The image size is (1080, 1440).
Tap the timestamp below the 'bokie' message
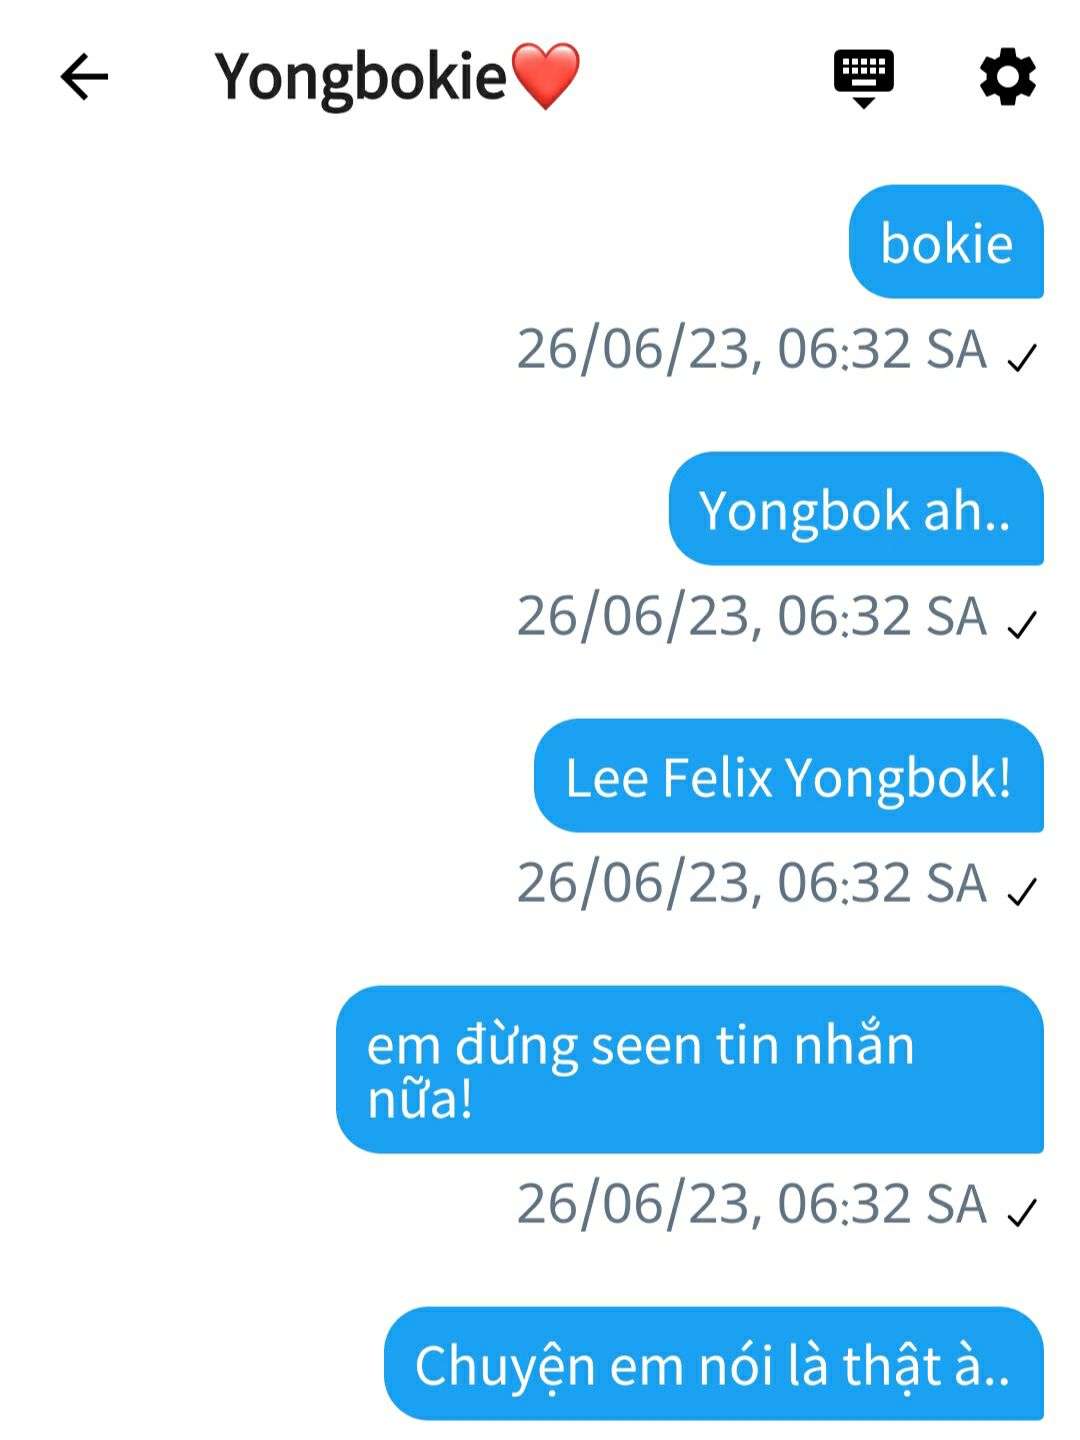(x=752, y=349)
